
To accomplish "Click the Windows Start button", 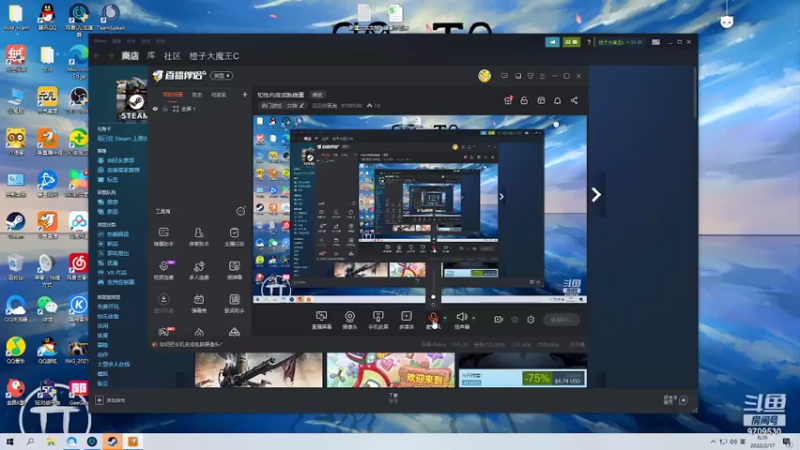I will point(9,442).
